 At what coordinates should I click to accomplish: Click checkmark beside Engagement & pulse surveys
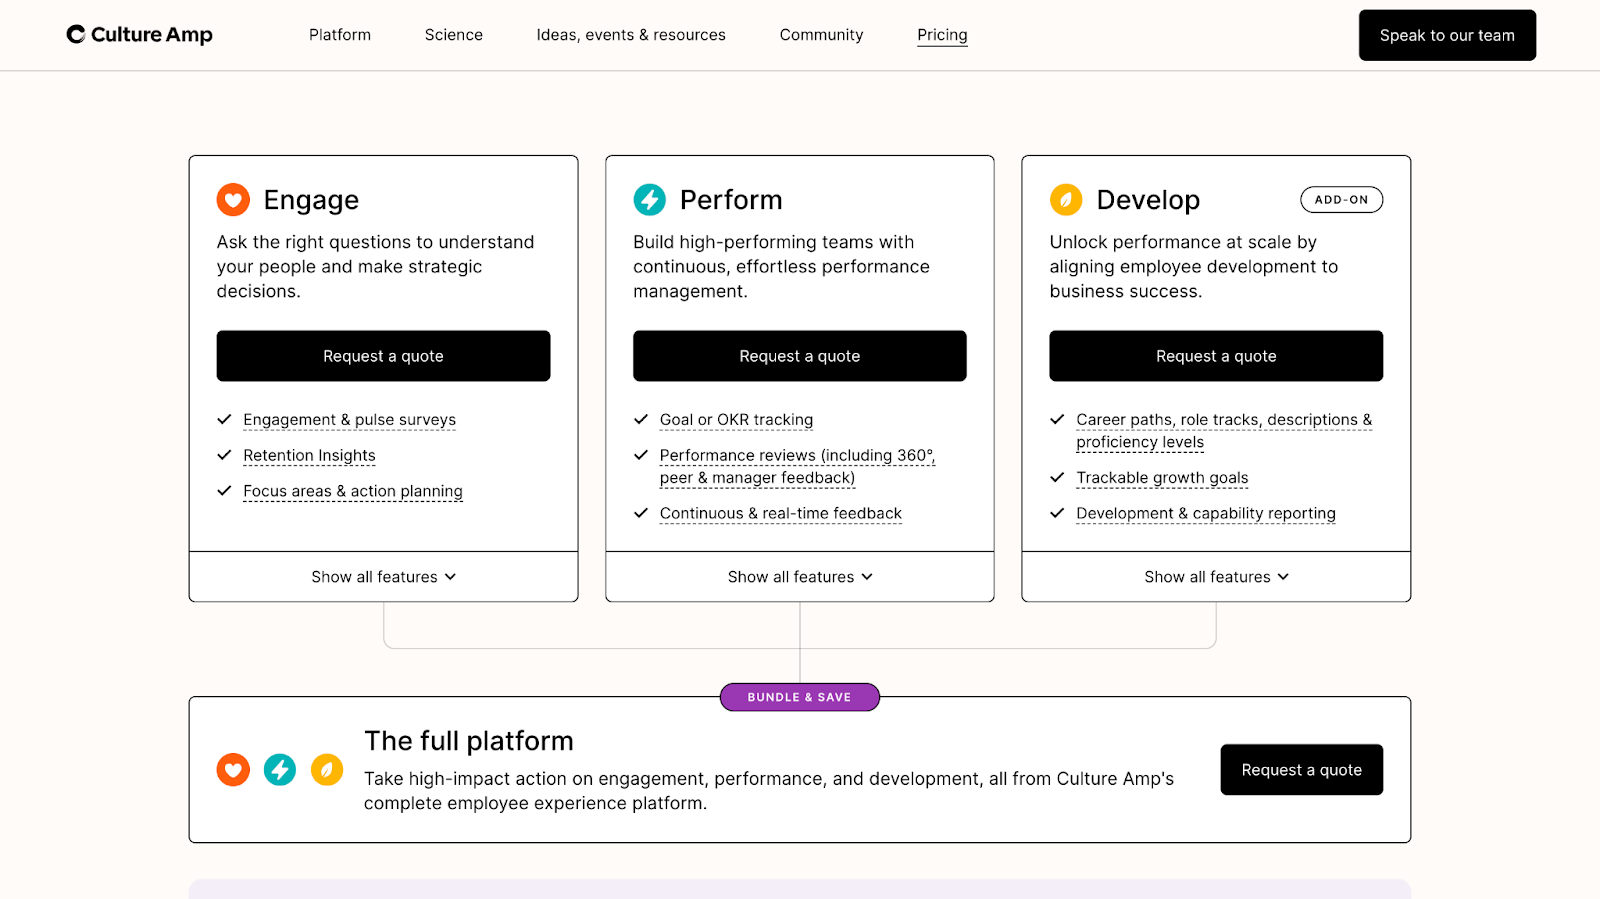coord(225,419)
